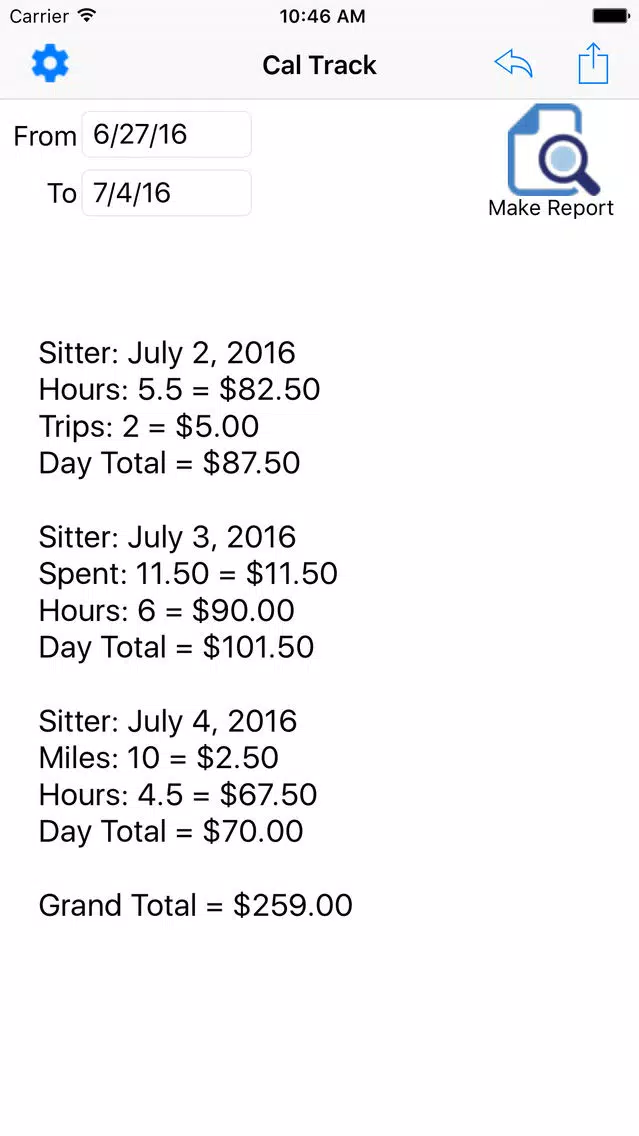Tap the Make Report label
This screenshot has height=1136, width=639.
click(x=551, y=208)
